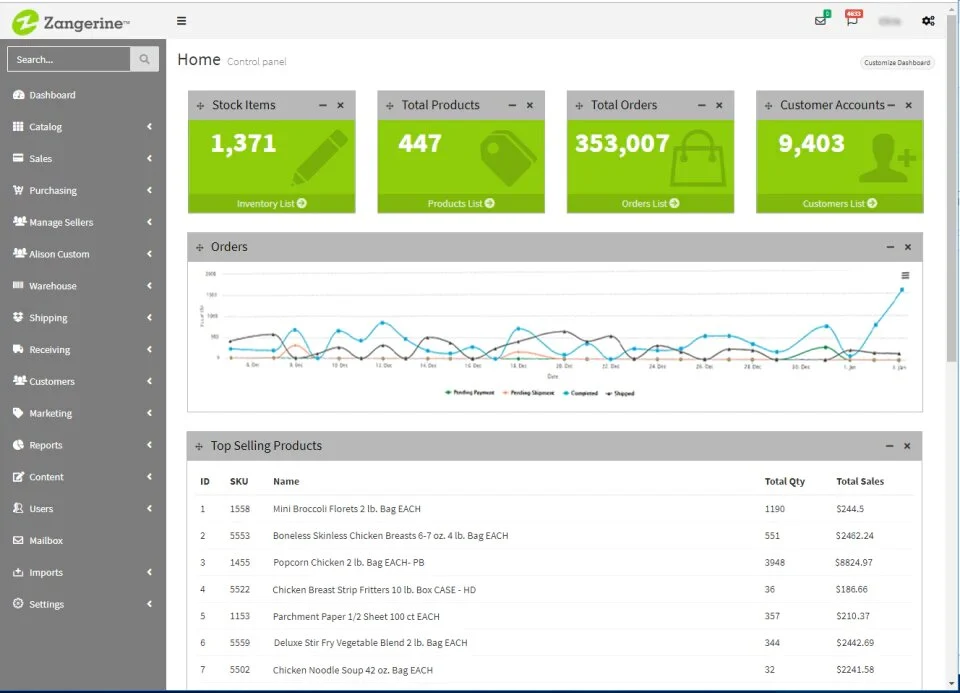Click the Zangerine logo

[x=71, y=23]
